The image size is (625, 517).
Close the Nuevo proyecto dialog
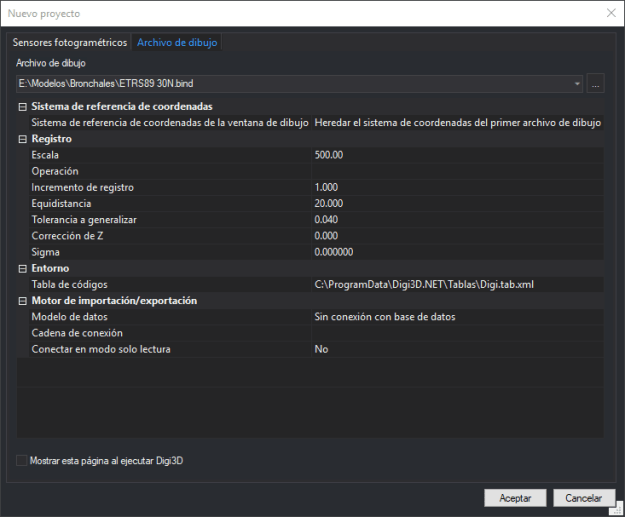(x=611, y=14)
